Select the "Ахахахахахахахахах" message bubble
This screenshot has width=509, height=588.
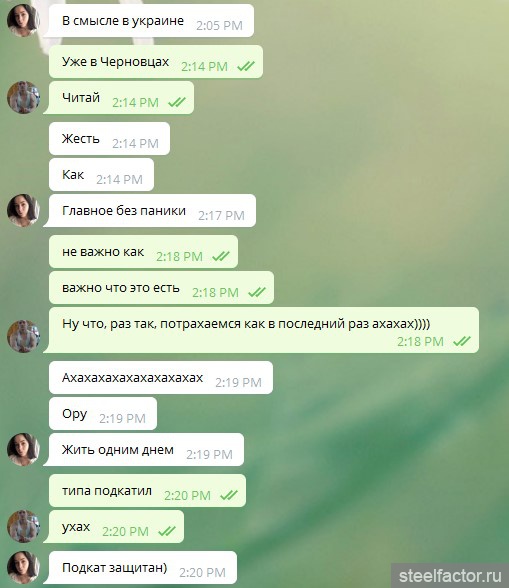pyautogui.click(x=161, y=378)
